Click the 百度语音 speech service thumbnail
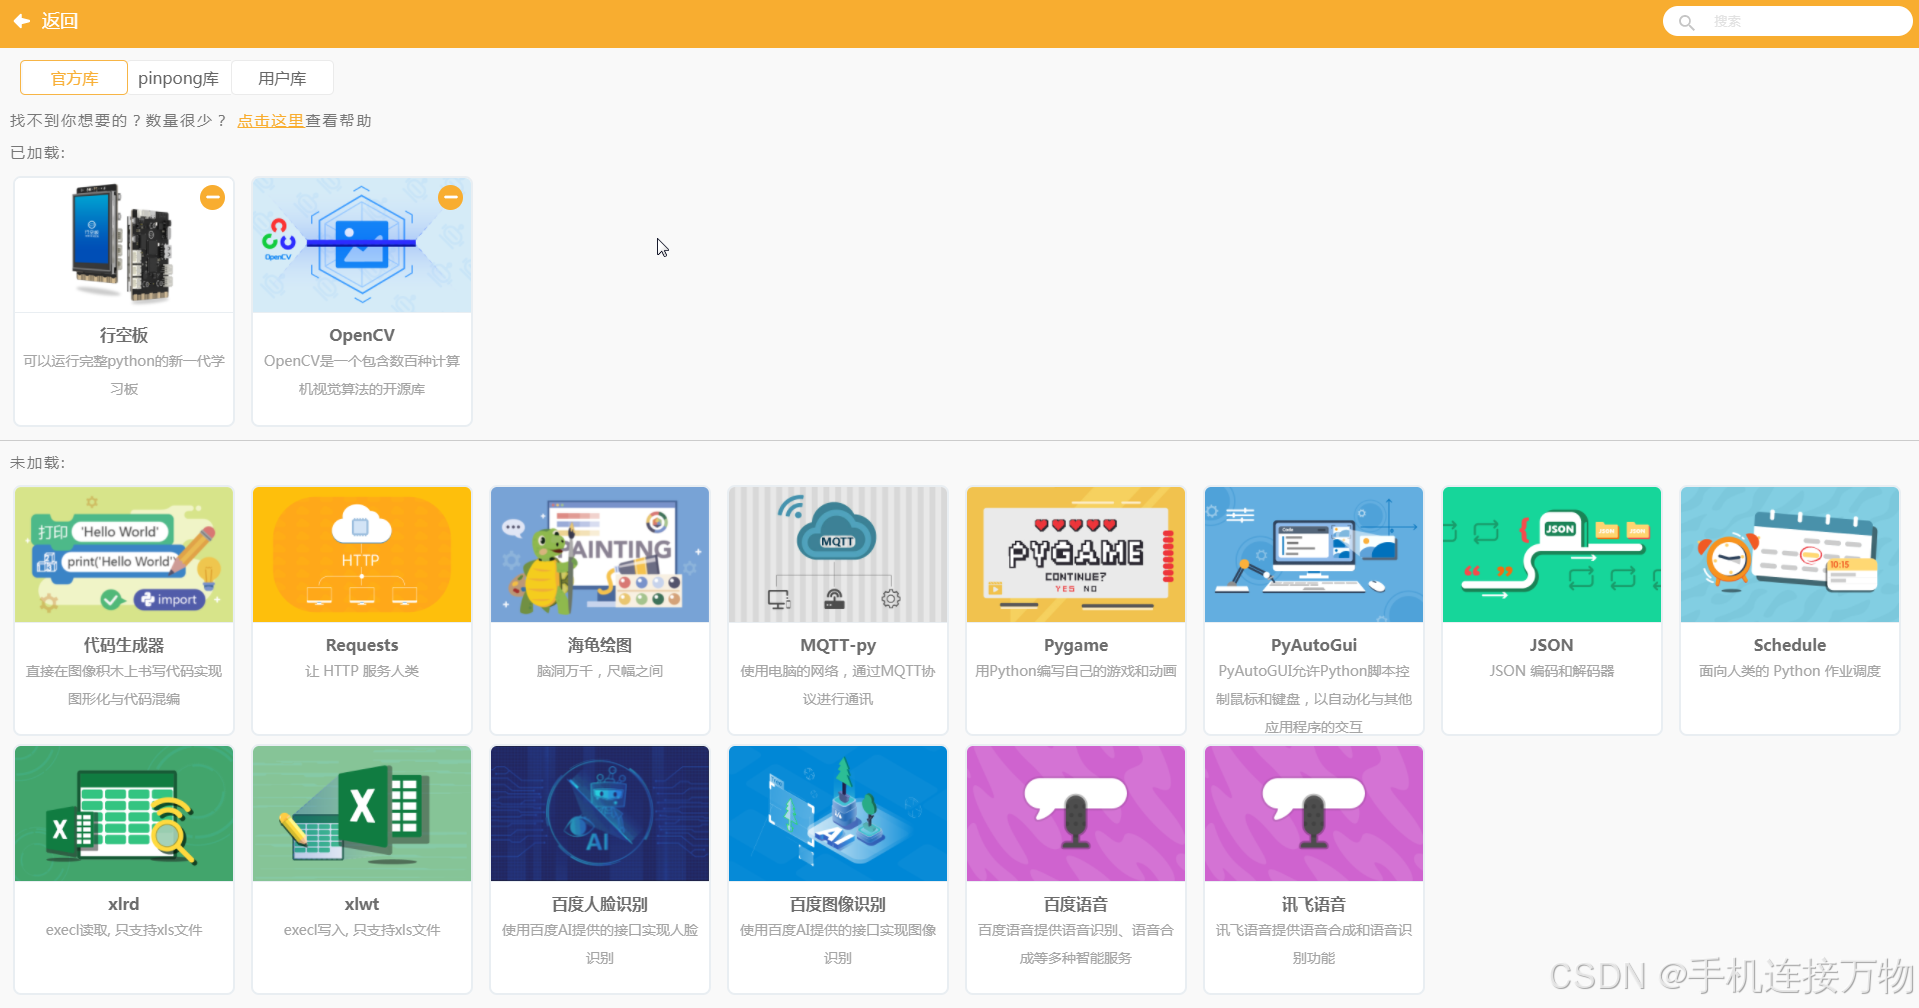 [1075, 813]
